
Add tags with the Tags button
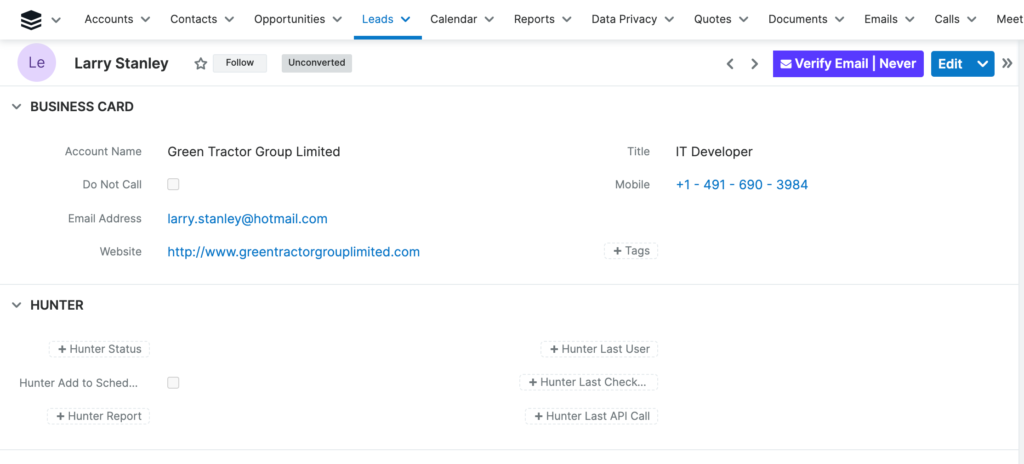point(631,251)
